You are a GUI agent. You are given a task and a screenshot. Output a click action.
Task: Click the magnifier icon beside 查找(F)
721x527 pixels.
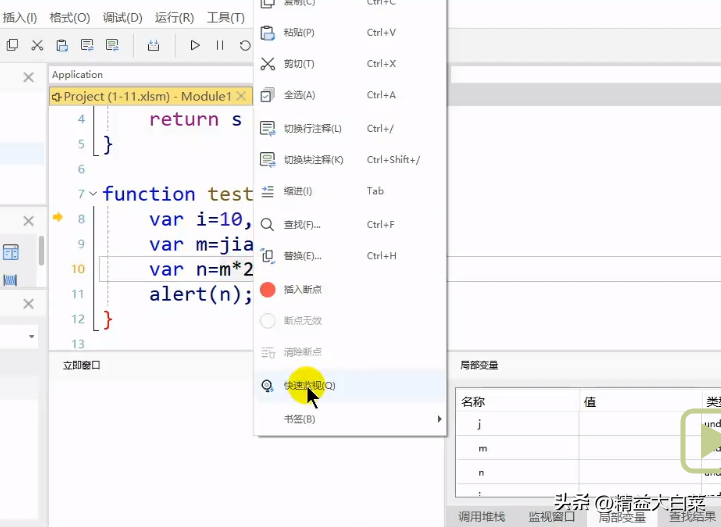(x=268, y=224)
